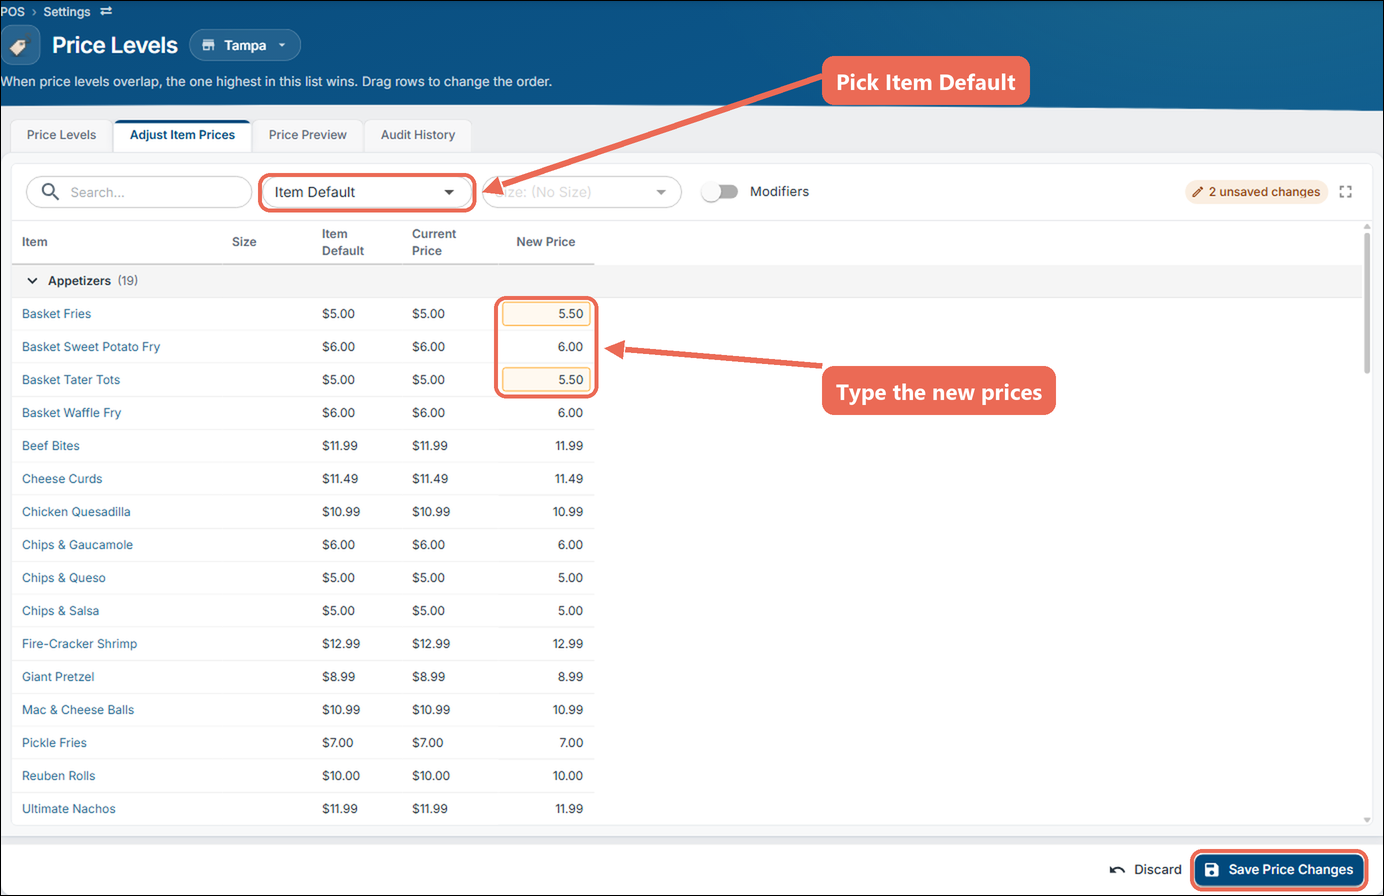Open the Chips & Queso item link
The width and height of the screenshot is (1384, 896).
[x=64, y=578]
